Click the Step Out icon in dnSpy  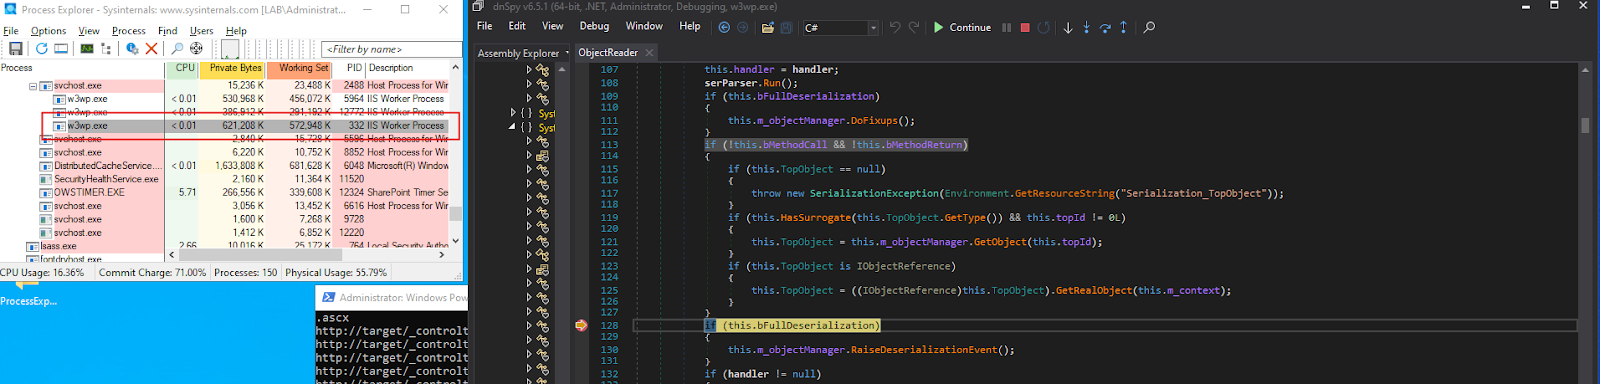(x=1123, y=27)
